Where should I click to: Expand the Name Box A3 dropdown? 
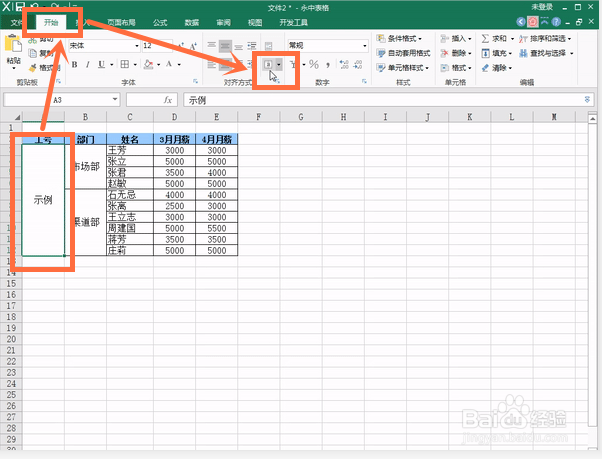click(115, 99)
